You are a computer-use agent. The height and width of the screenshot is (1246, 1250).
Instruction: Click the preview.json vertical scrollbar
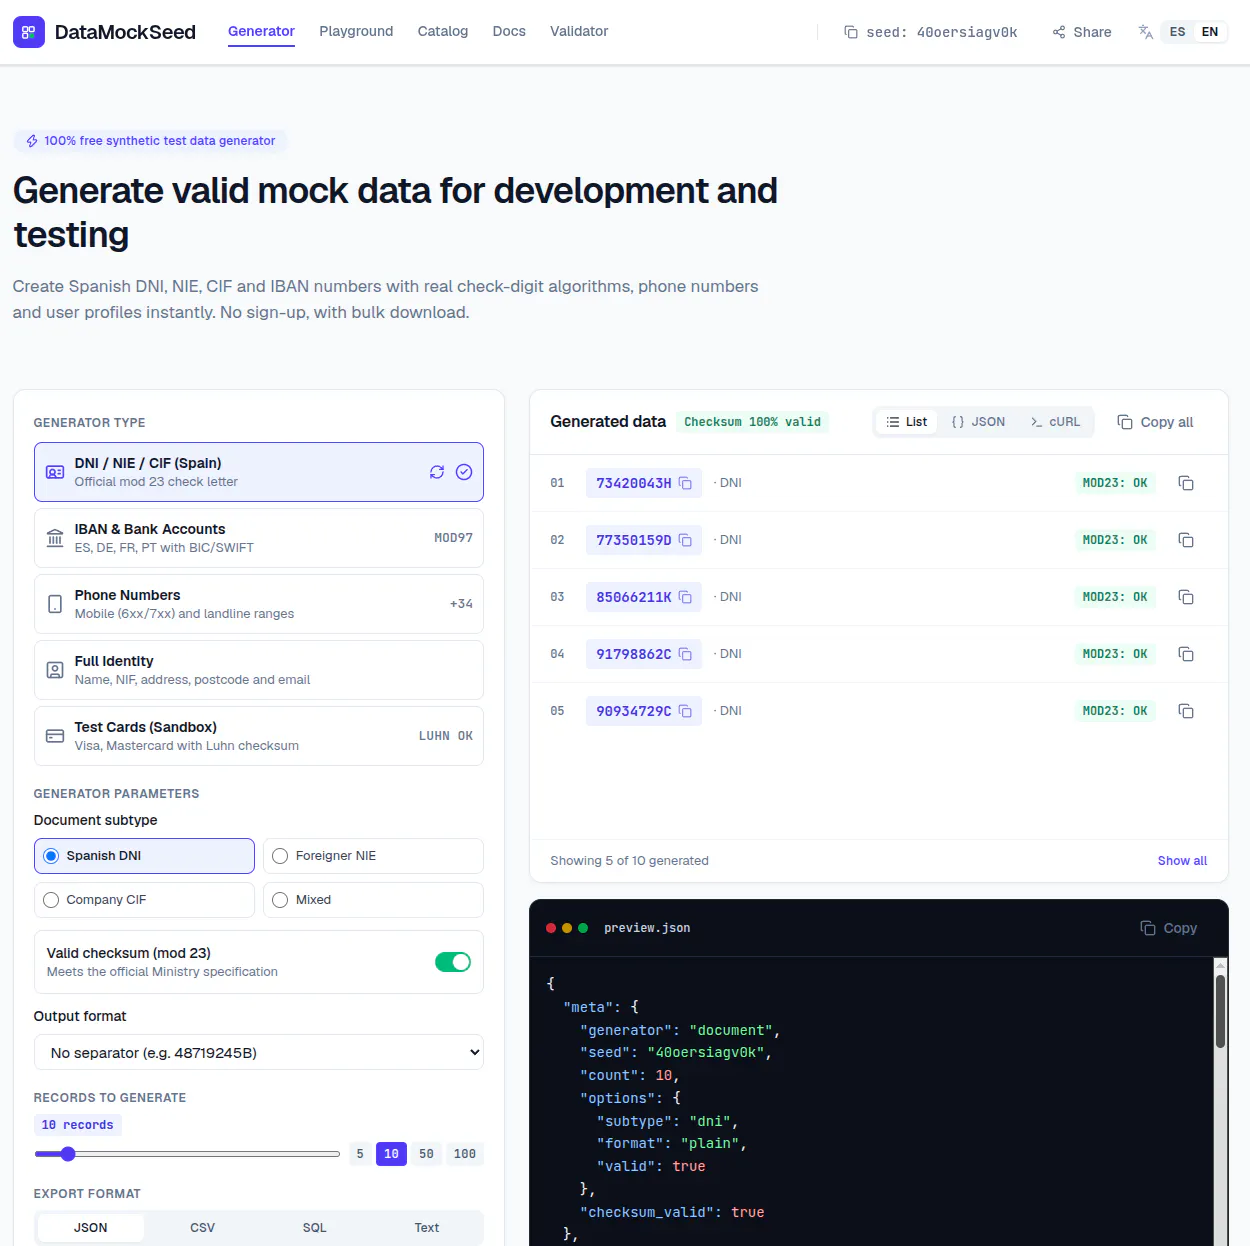[1220, 1012]
